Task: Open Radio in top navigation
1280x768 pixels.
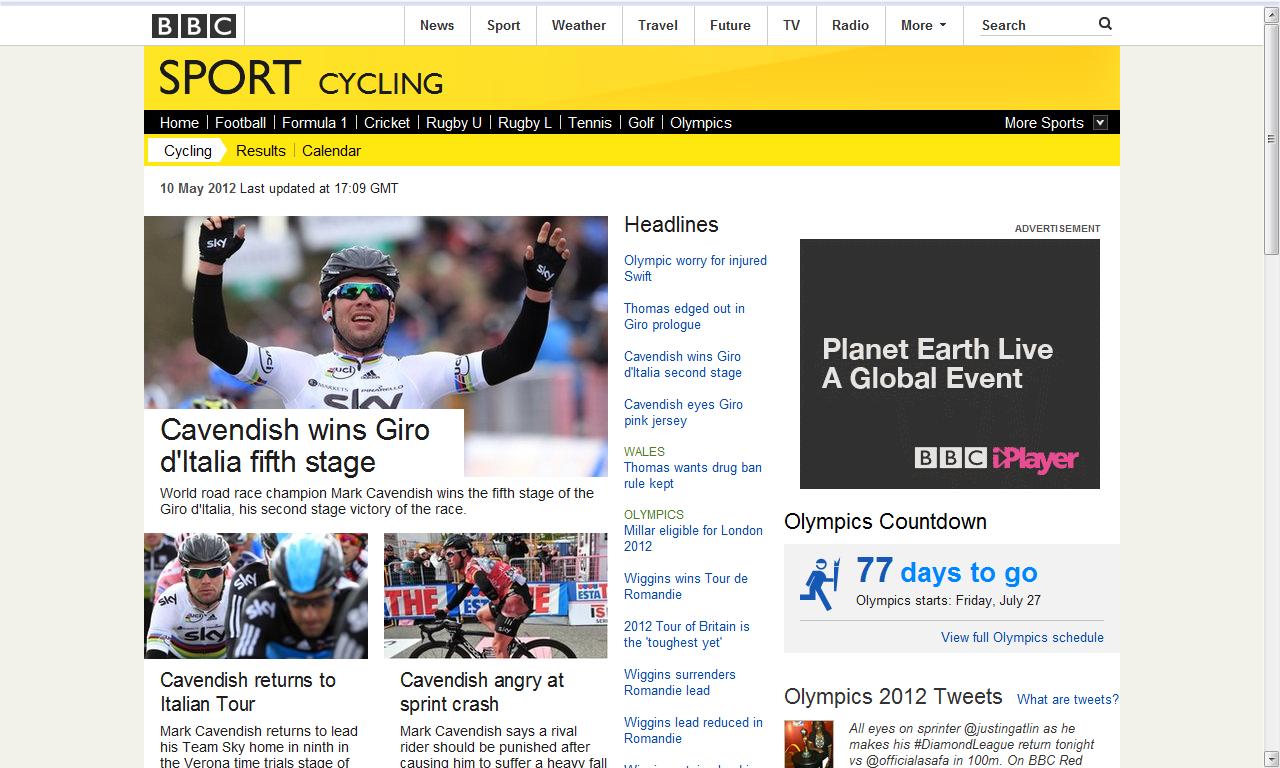Action: pos(851,26)
